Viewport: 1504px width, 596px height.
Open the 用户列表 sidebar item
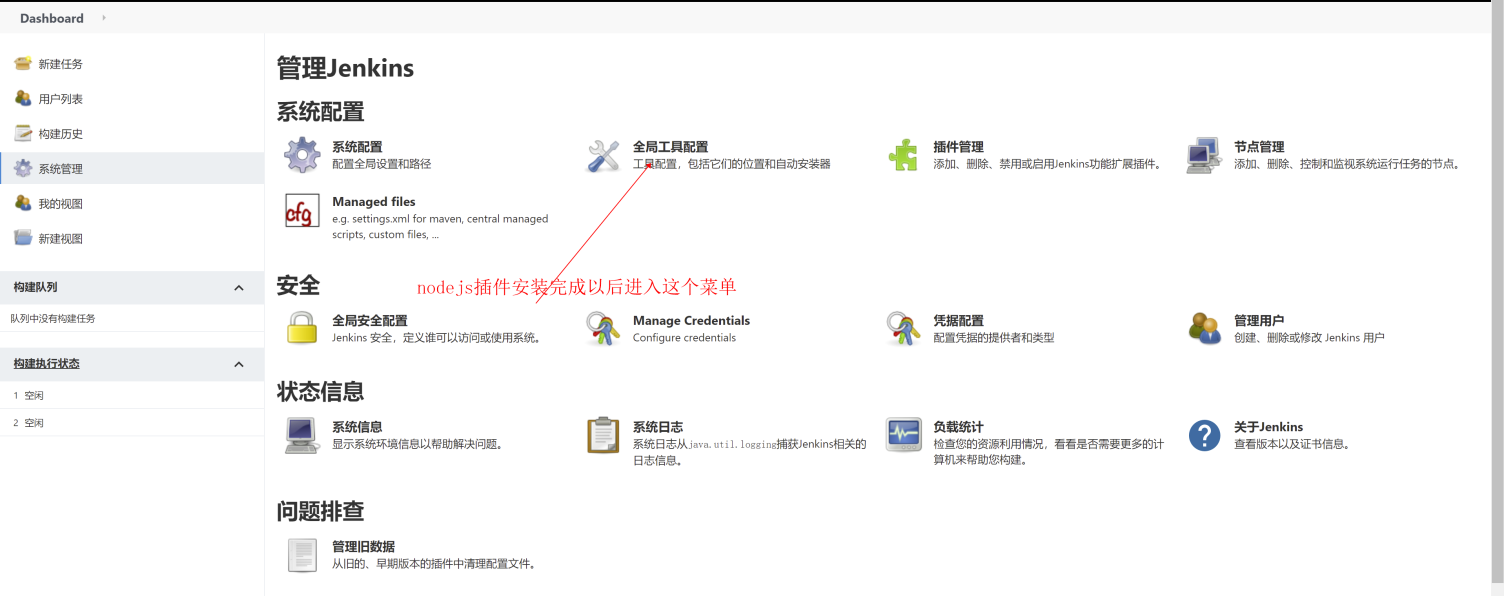(x=60, y=99)
